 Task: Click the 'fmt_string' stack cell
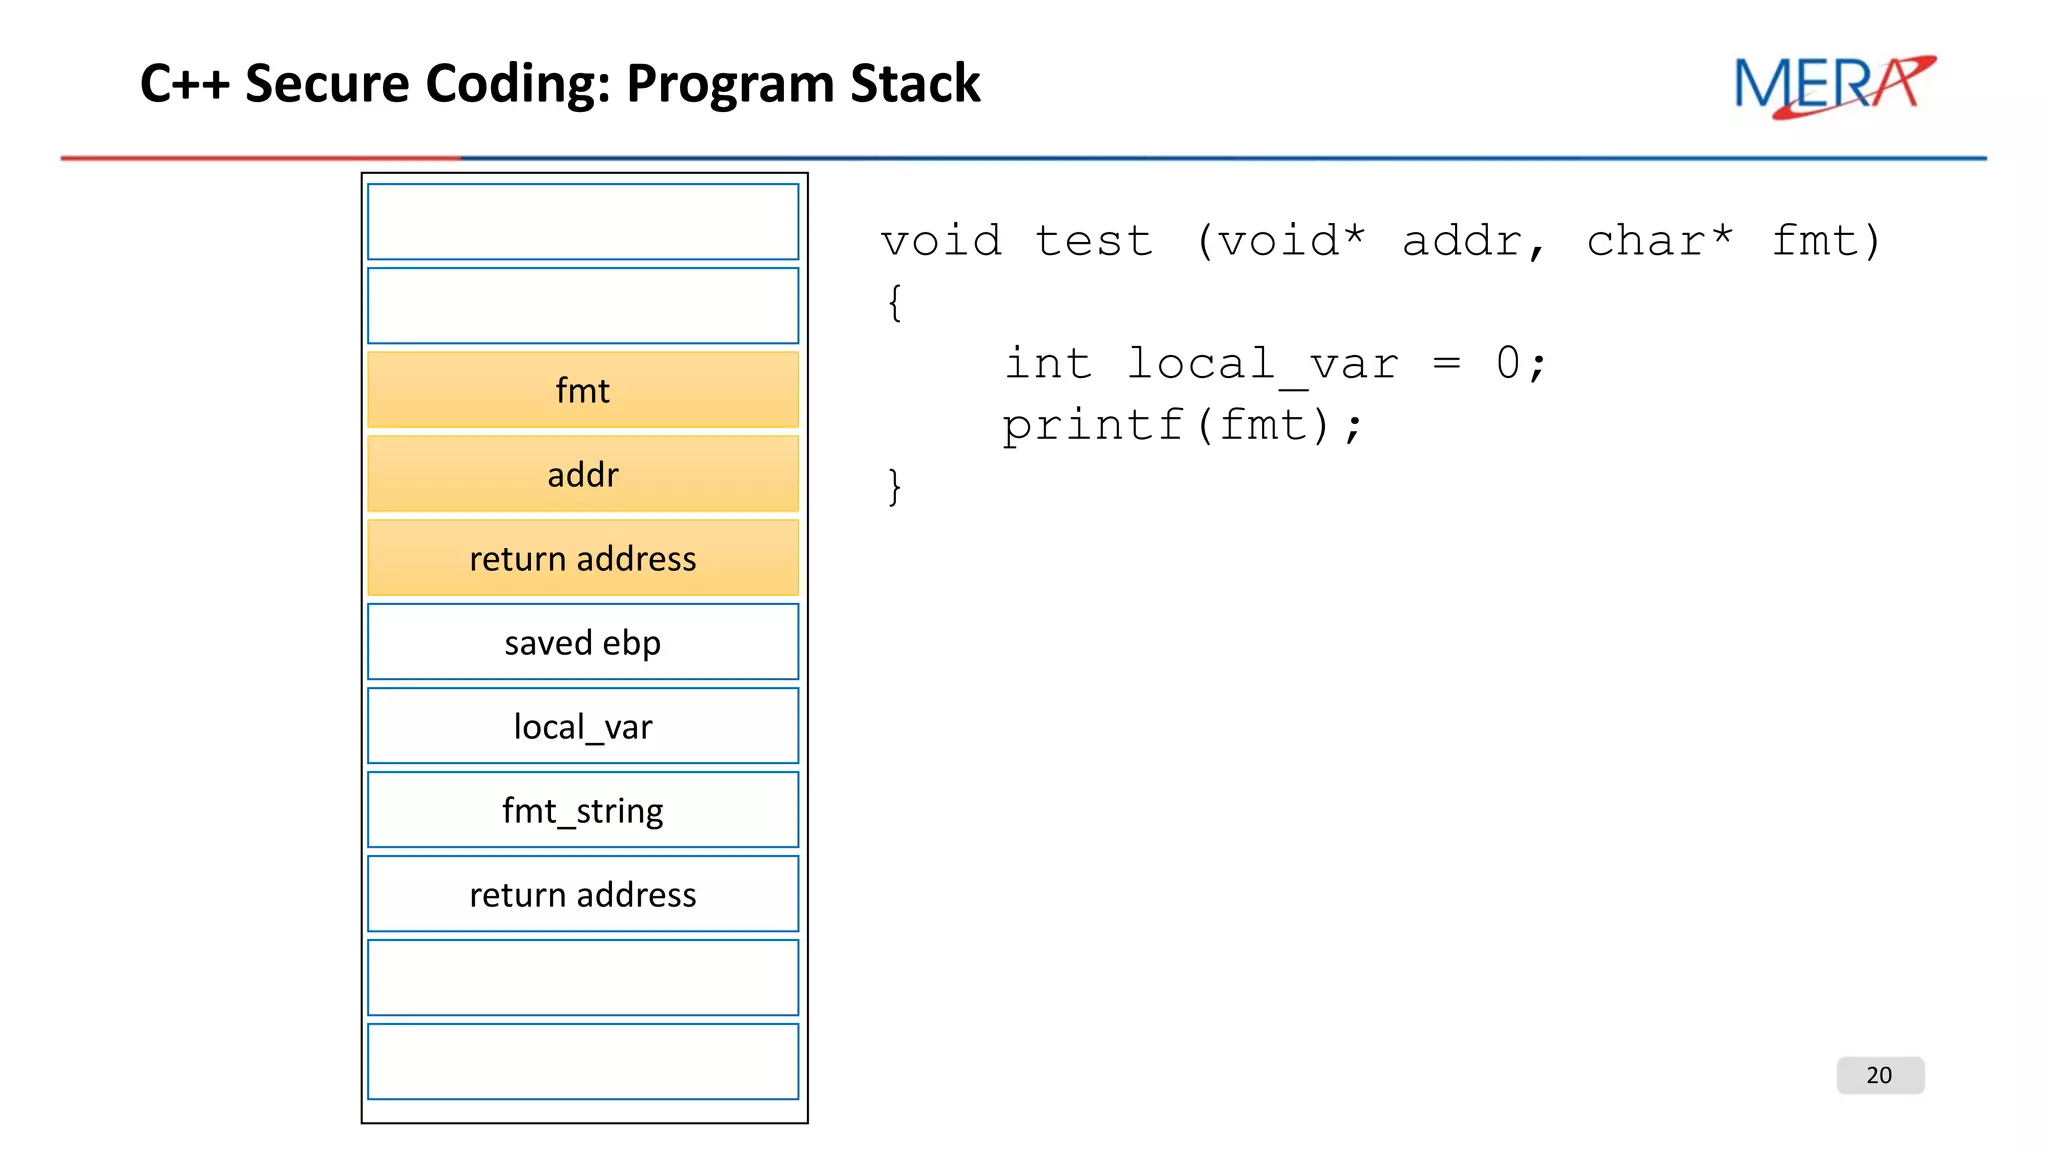coord(583,810)
